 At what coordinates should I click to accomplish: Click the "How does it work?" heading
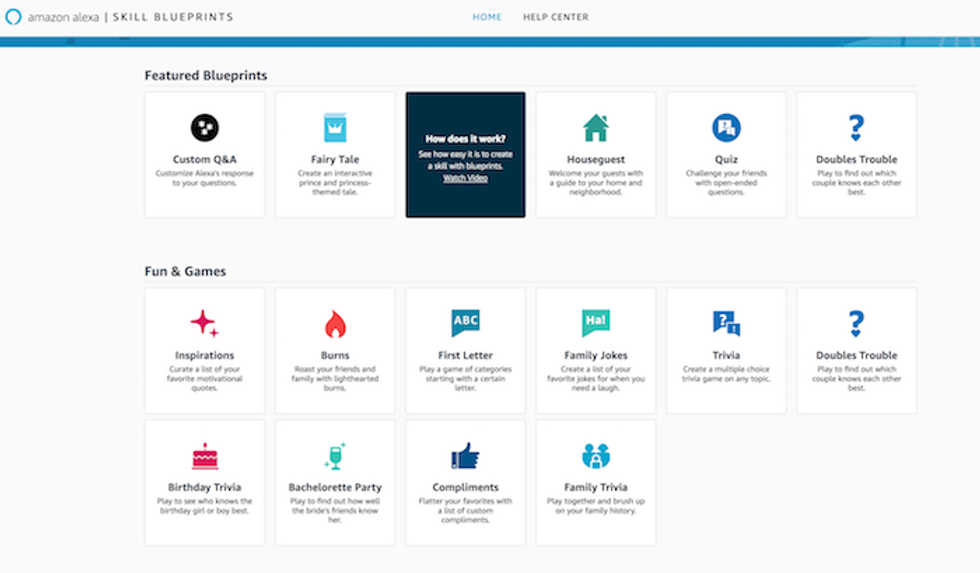(465, 139)
